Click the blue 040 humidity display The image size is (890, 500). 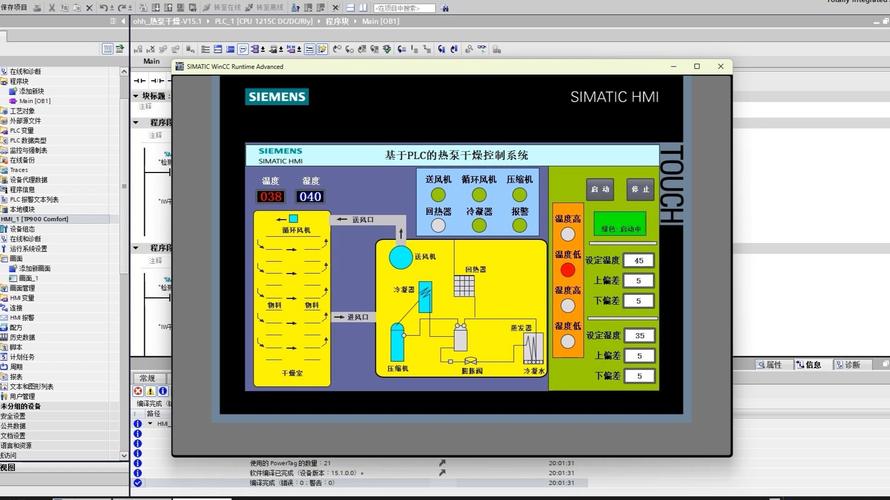pos(310,196)
